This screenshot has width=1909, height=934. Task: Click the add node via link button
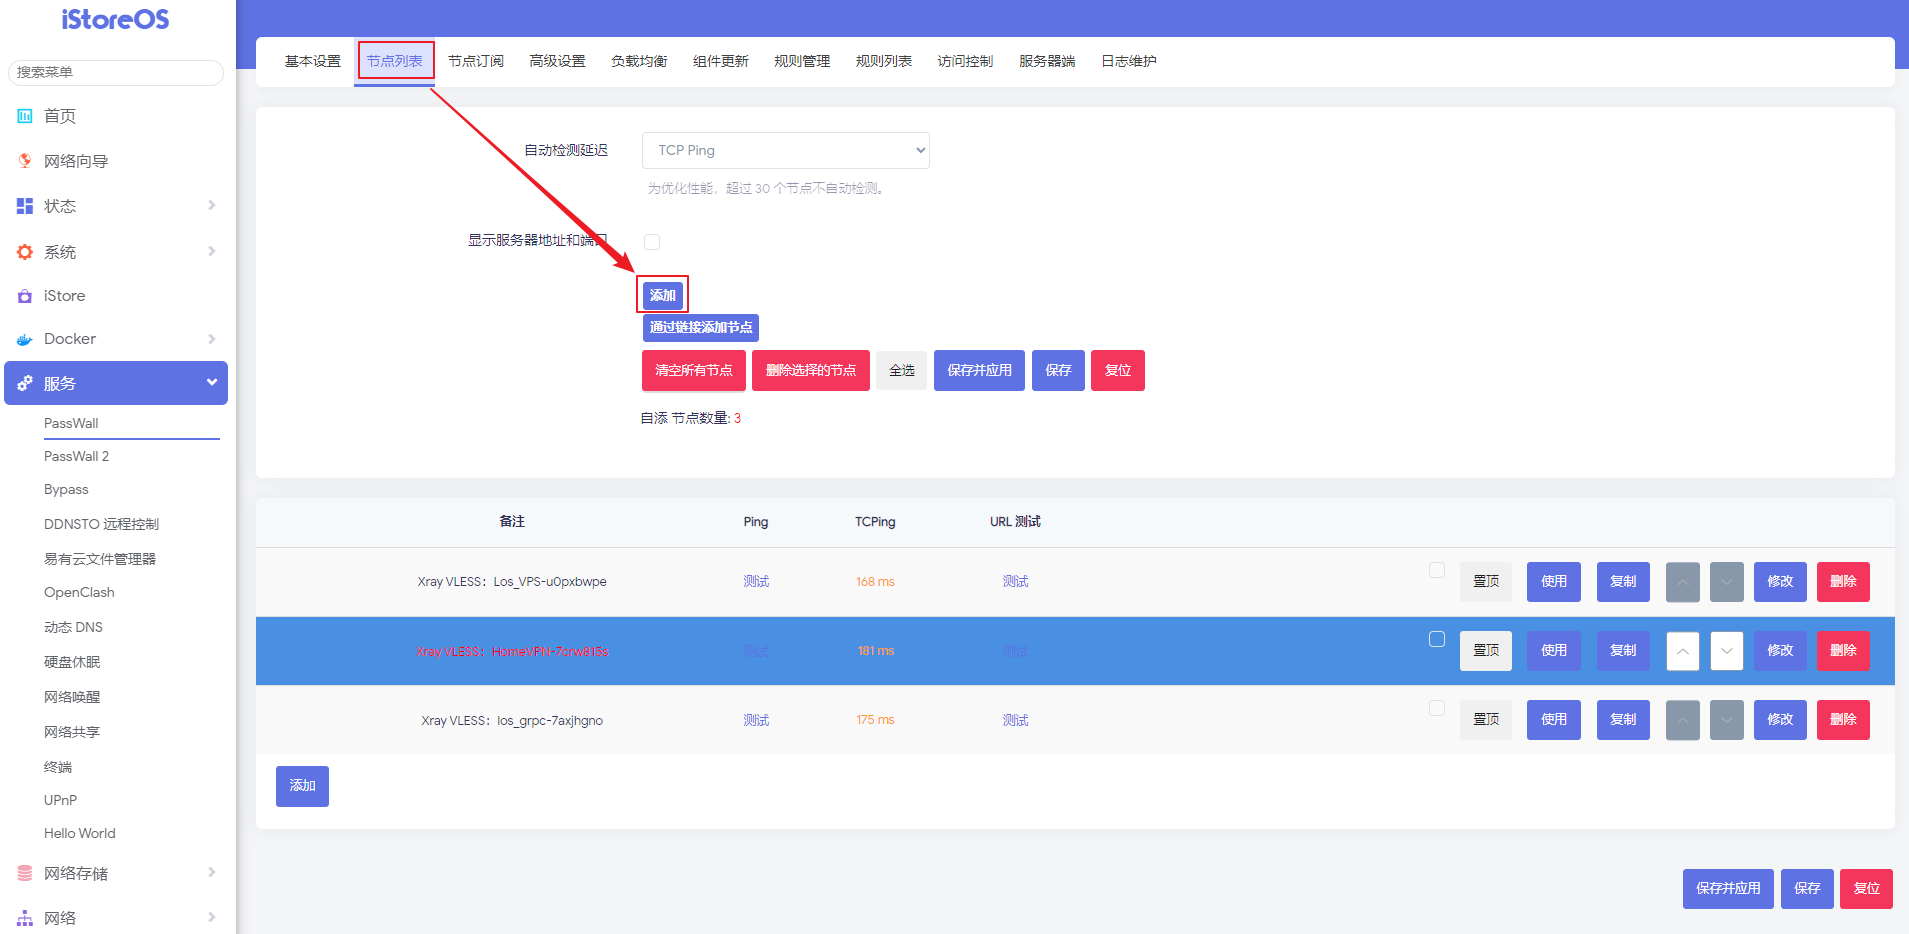700,327
